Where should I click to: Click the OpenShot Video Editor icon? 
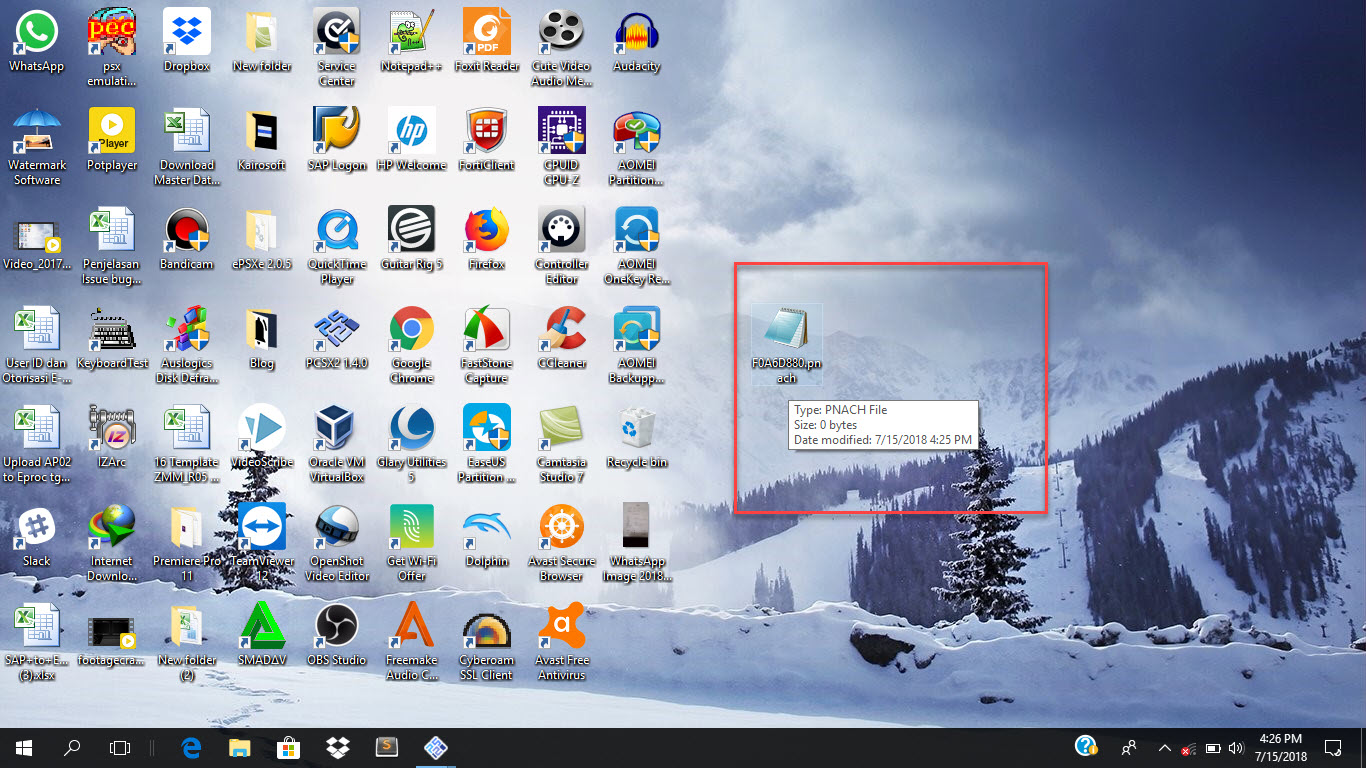(337, 527)
